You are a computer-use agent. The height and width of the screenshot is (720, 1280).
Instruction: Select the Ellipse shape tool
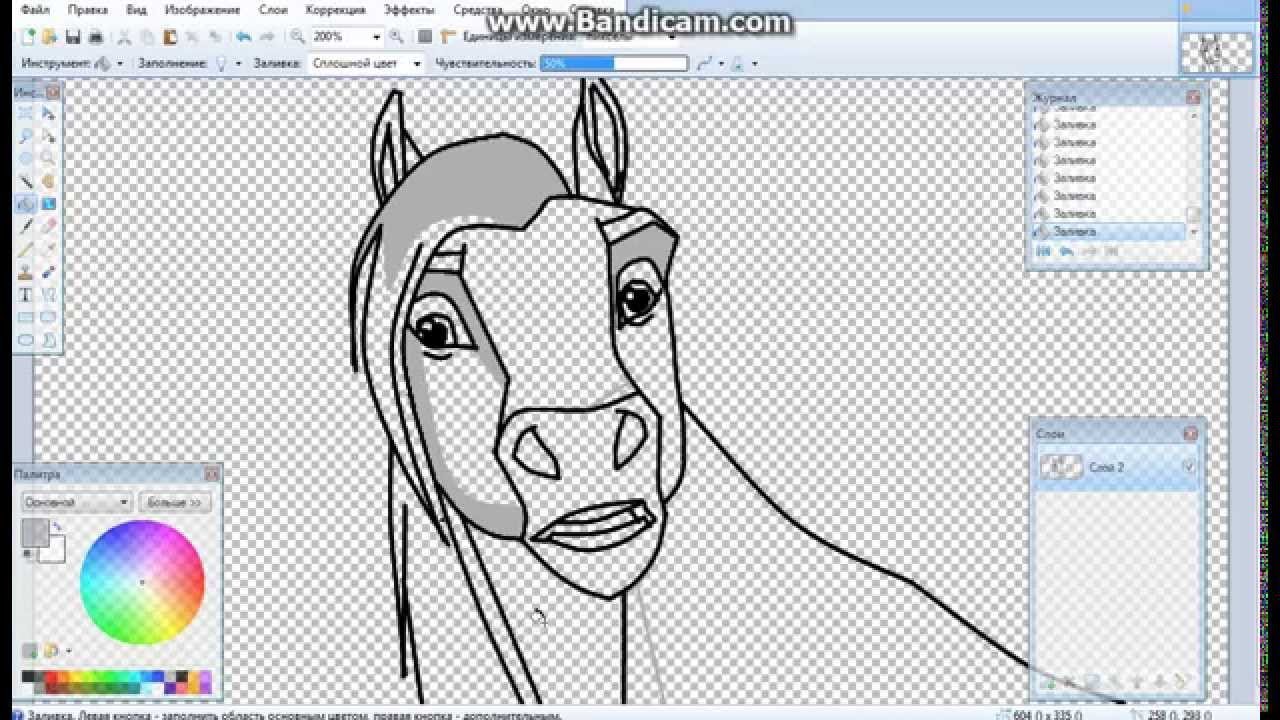click(x=26, y=340)
